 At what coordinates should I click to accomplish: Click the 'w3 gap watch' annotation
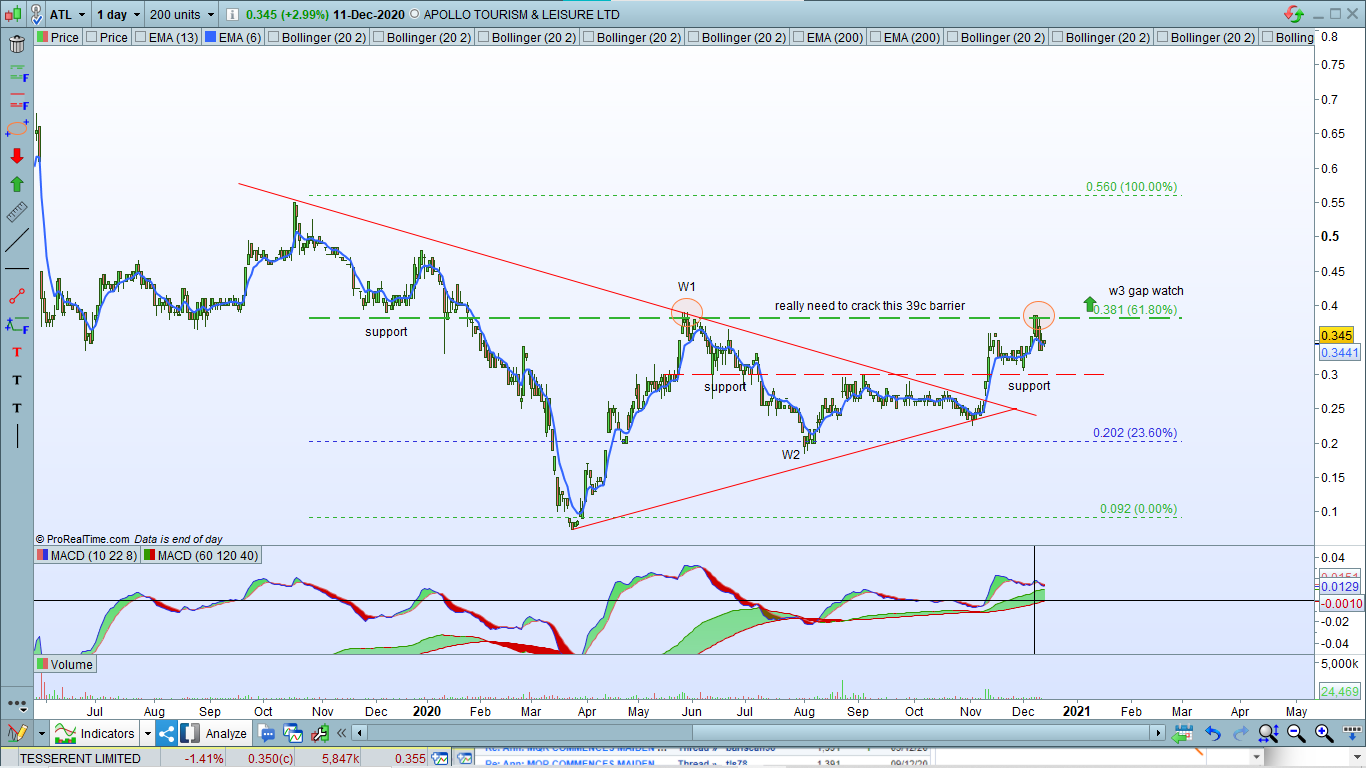tap(1146, 292)
